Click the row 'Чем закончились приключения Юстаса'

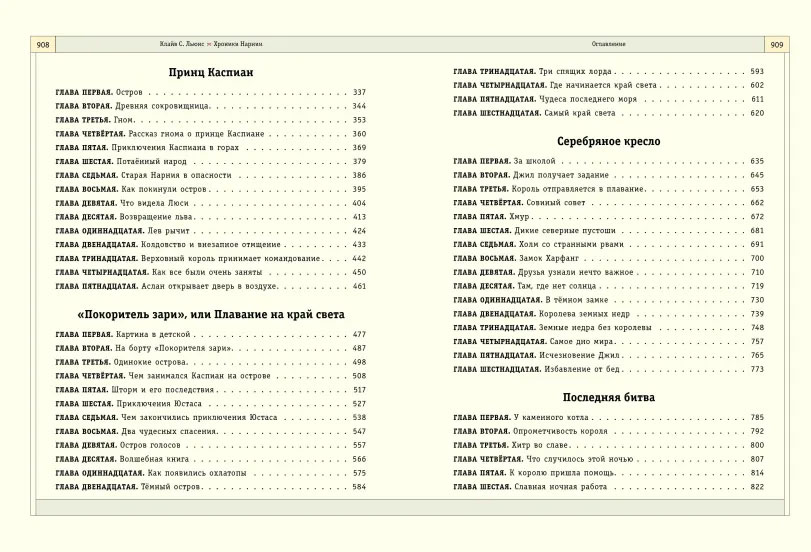tap(211, 417)
